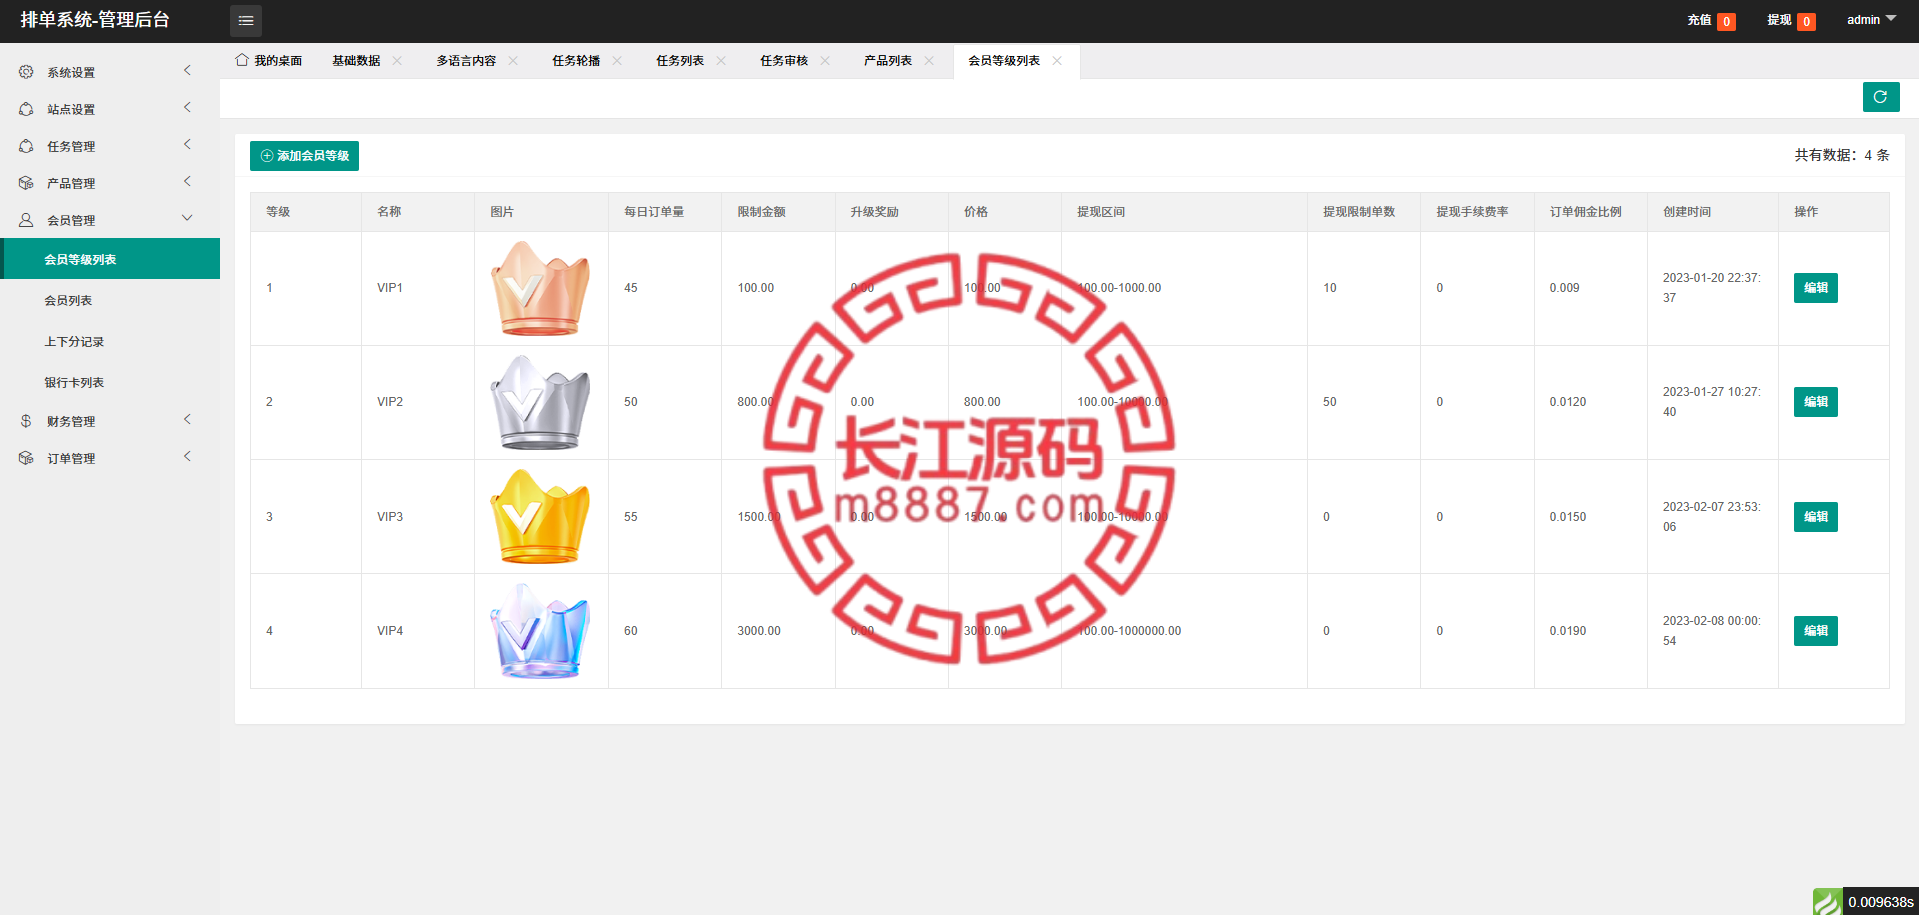This screenshot has height=915, width=1919.
Task: Click the 排单系统-管理后台 title
Action: point(95,20)
